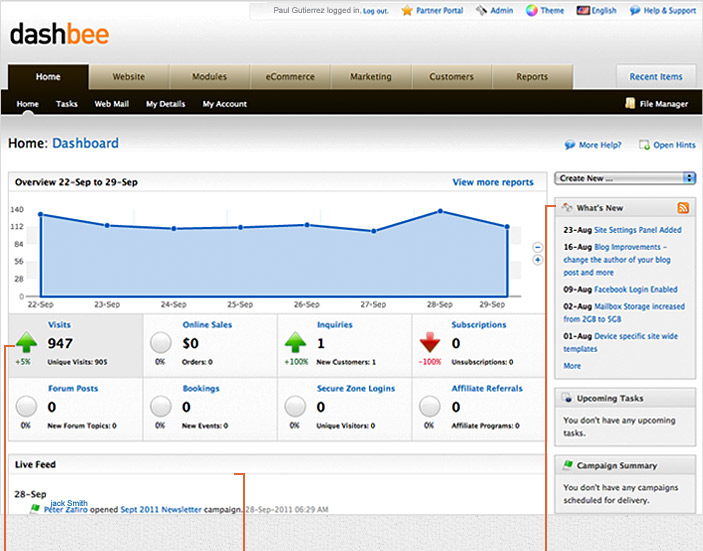Click the grey circle beside Online Sales
703x551 pixels.
161,343
